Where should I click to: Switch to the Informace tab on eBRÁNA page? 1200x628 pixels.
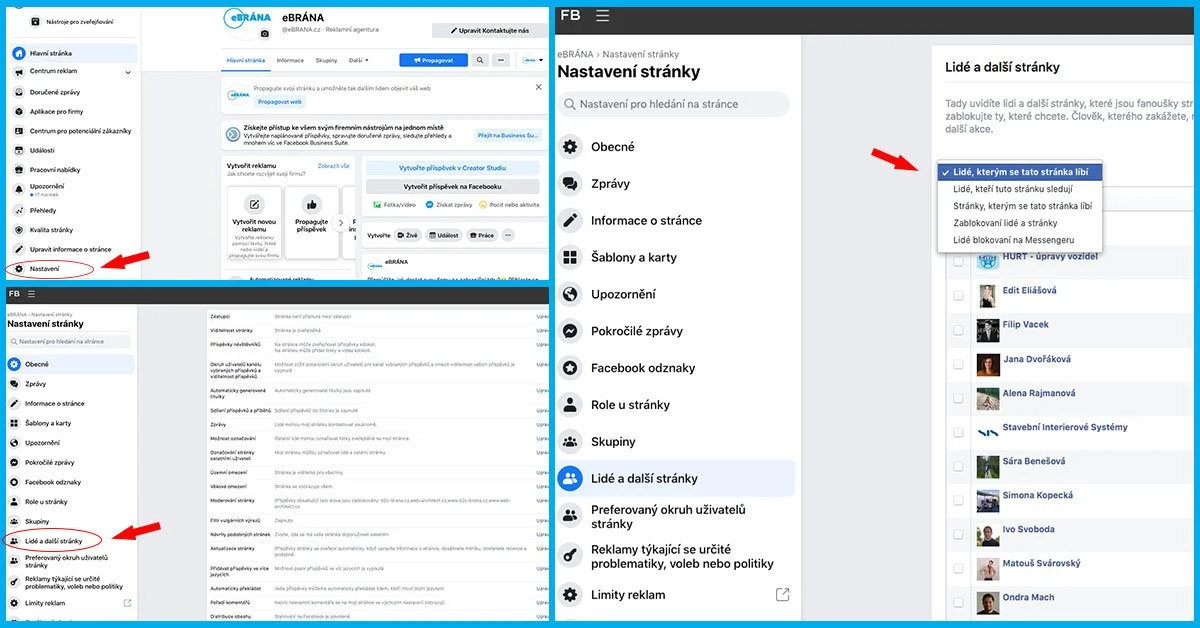pyautogui.click(x=290, y=60)
